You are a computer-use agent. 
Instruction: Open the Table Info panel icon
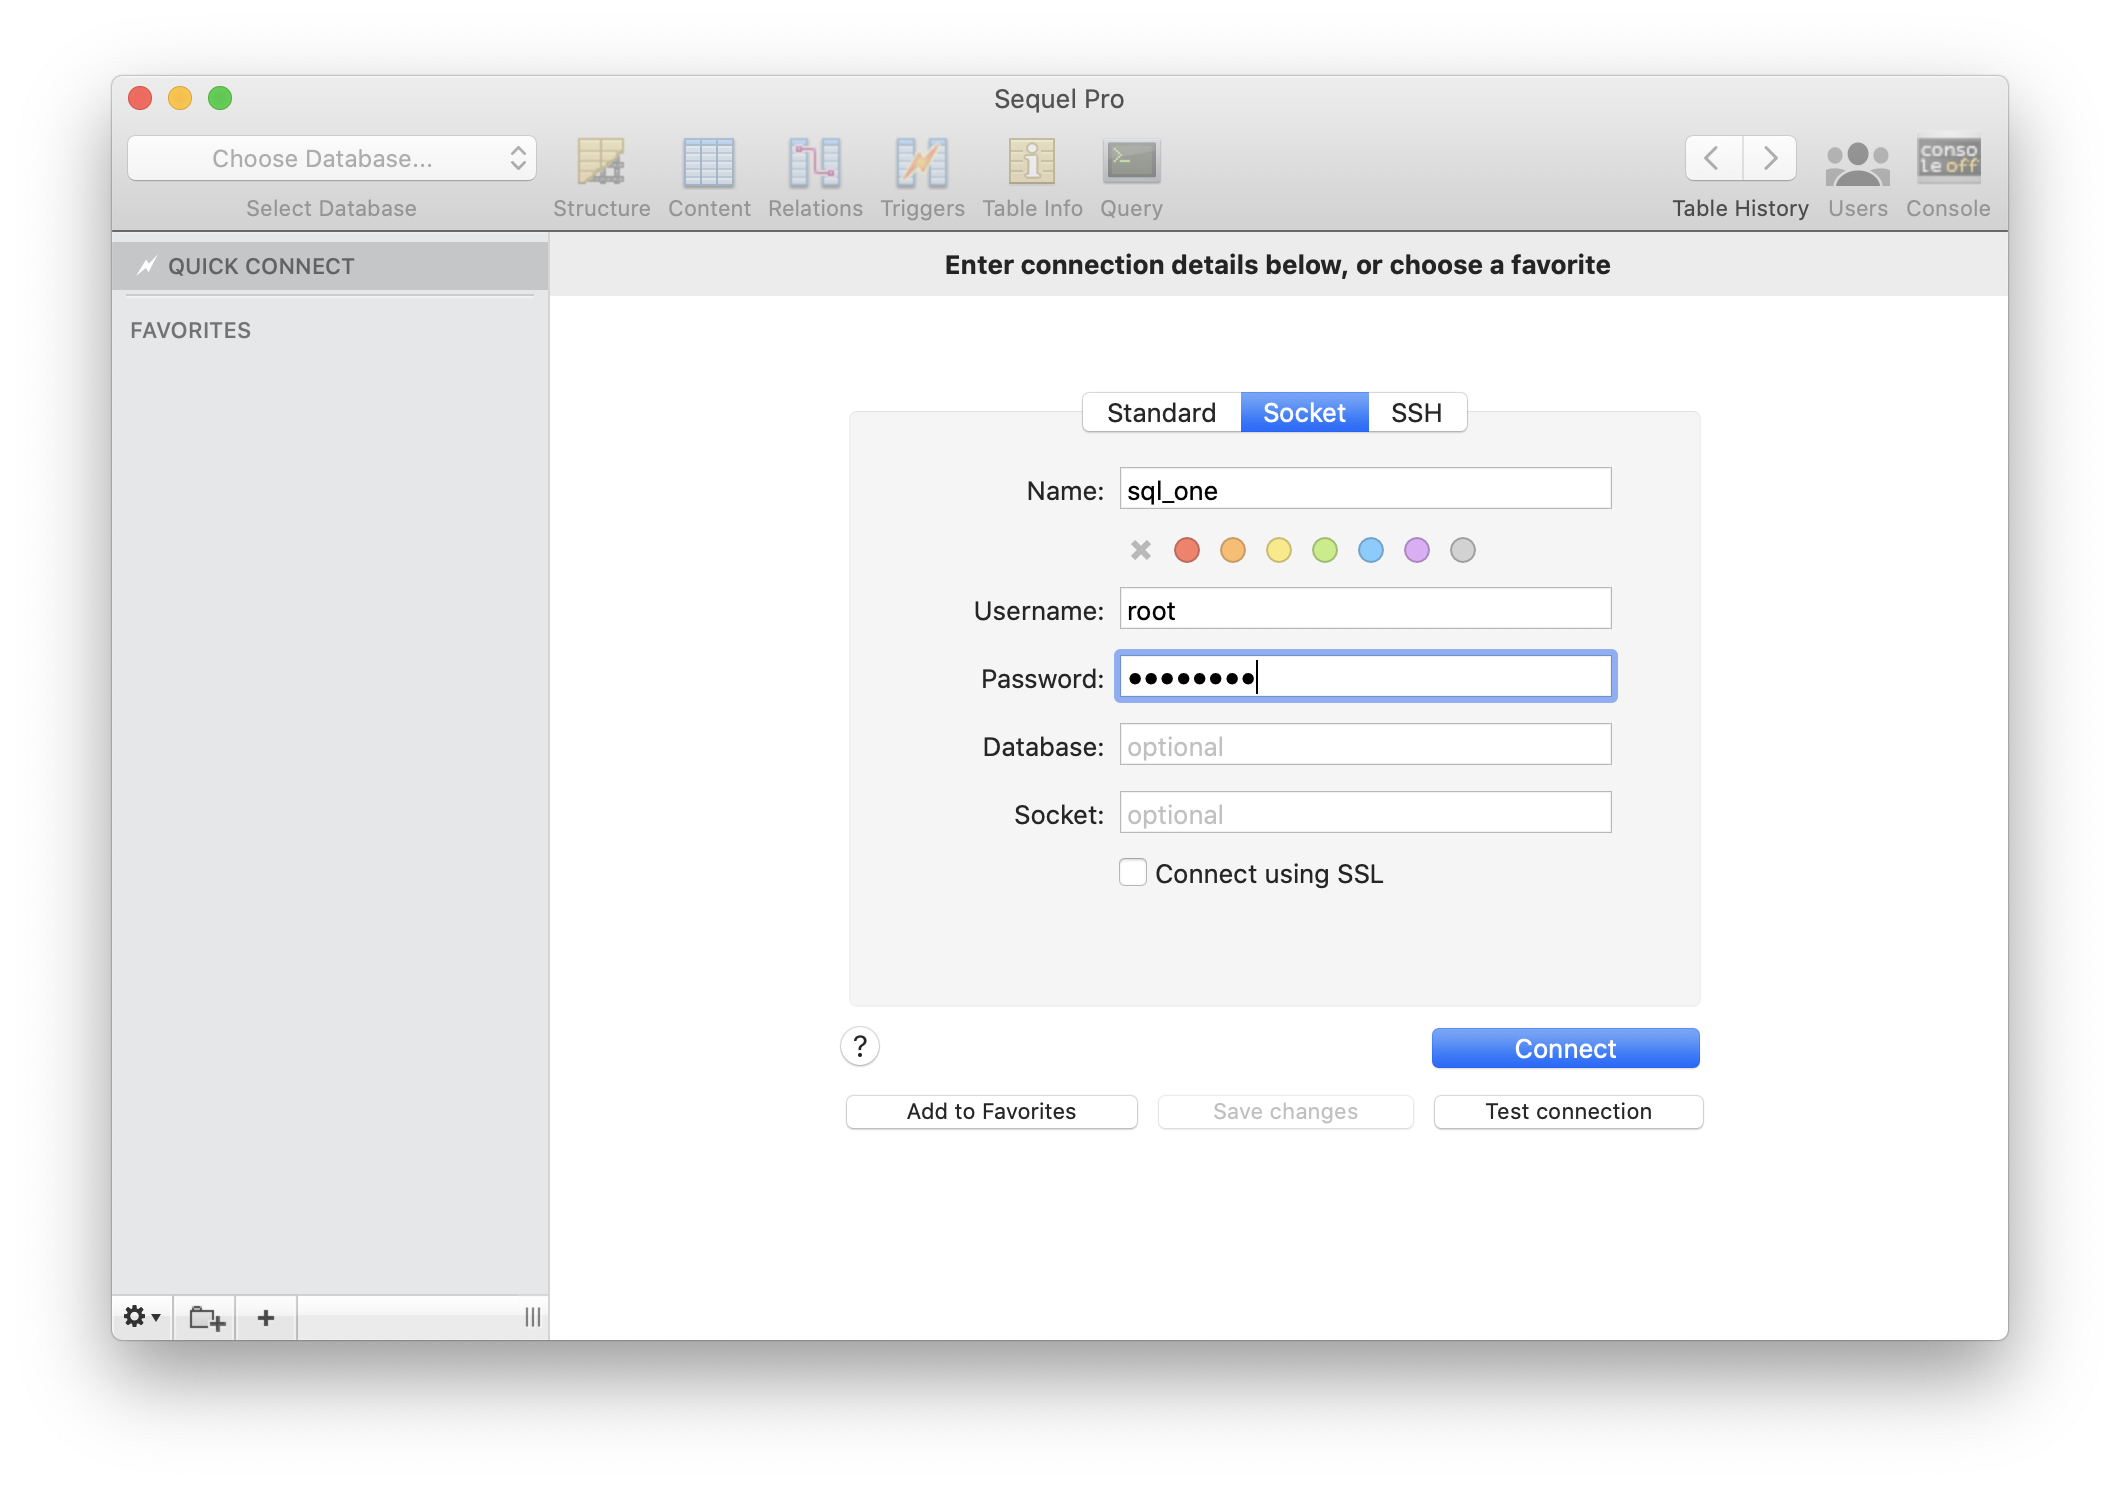(1031, 162)
